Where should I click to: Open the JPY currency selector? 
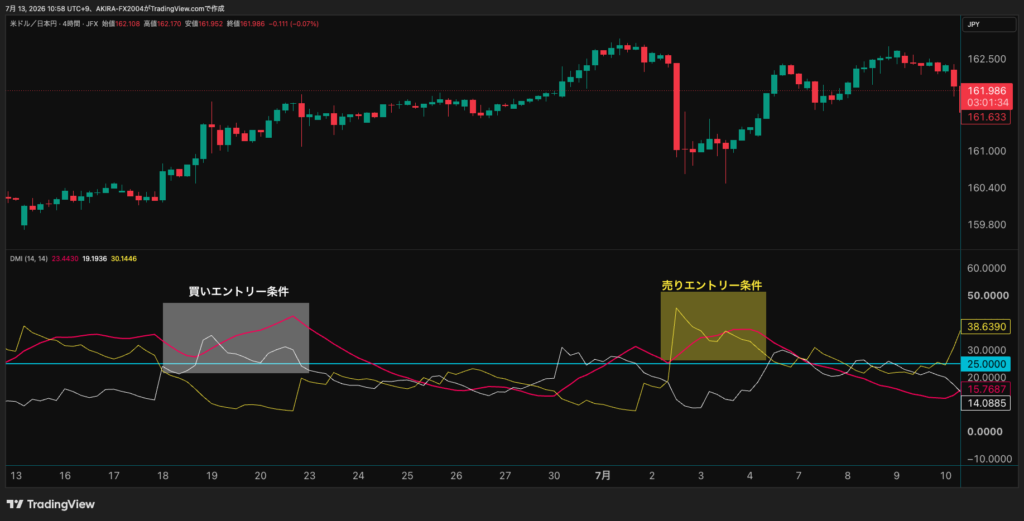pyautogui.click(x=989, y=24)
